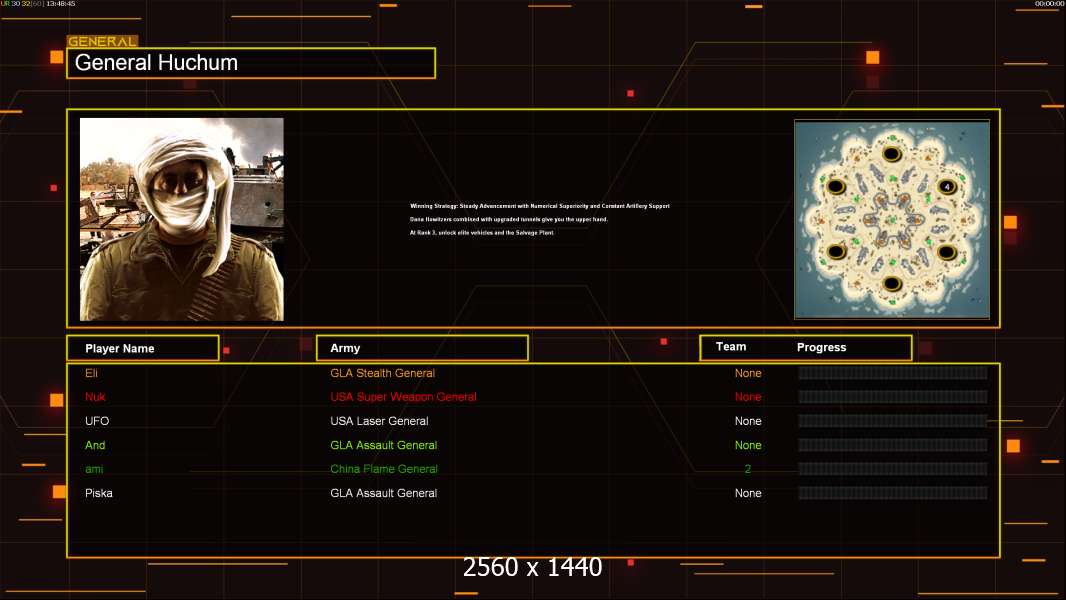Click the 00:00:00 timer readout
This screenshot has width=1066, height=600.
click(1050, 4)
